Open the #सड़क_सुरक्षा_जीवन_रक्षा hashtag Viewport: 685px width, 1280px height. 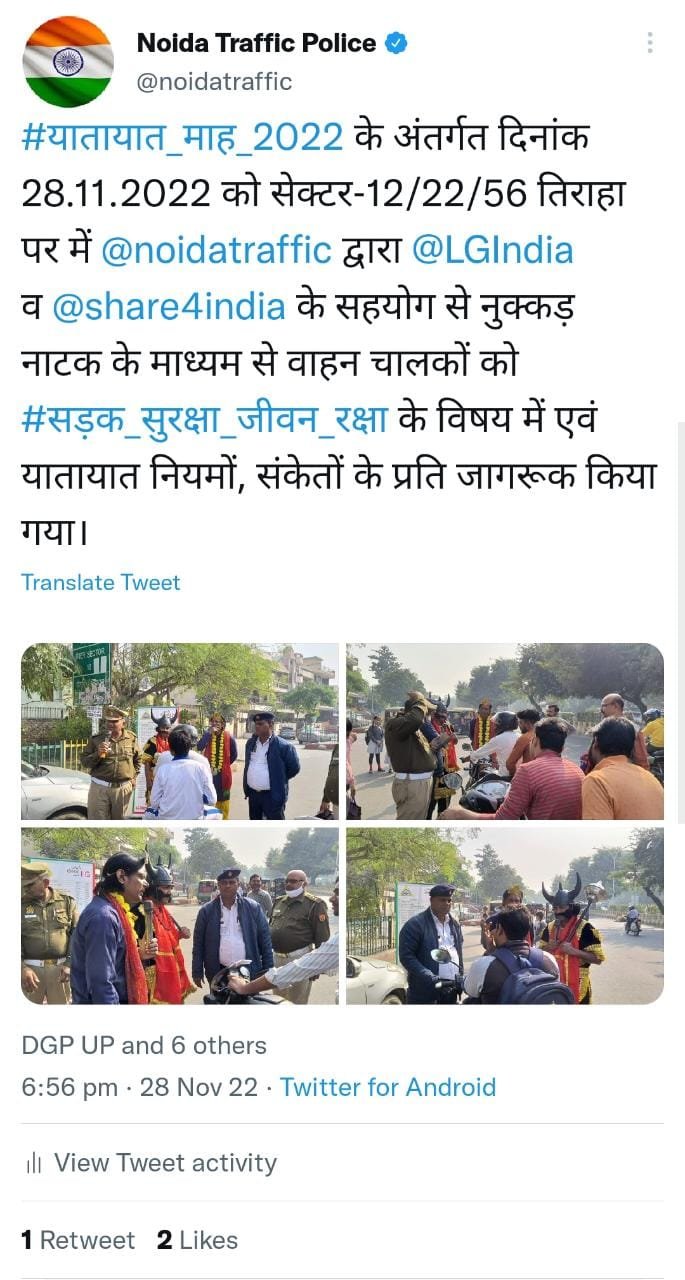click(204, 421)
